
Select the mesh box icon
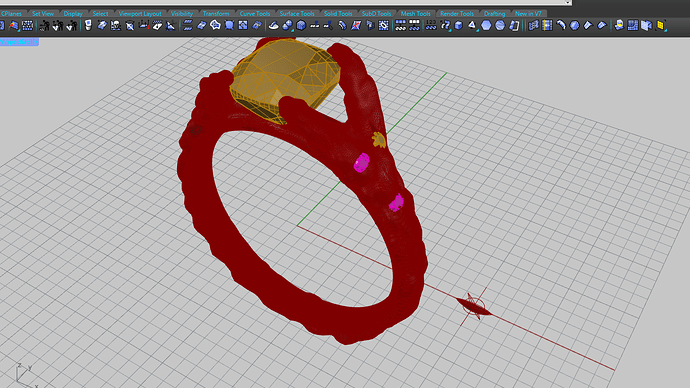point(459,26)
